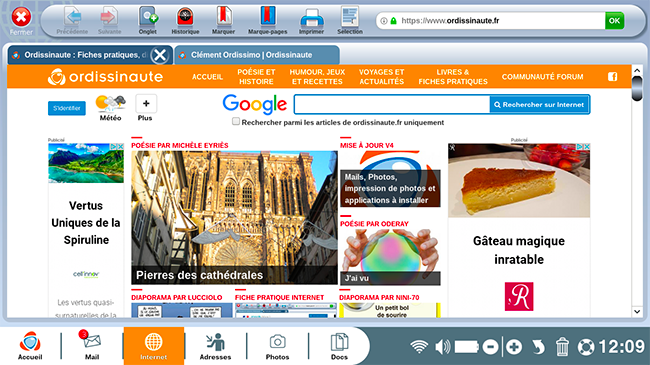650x365 pixels.
Task: Zoom in with the plus icon
Action: (x=514, y=347)
